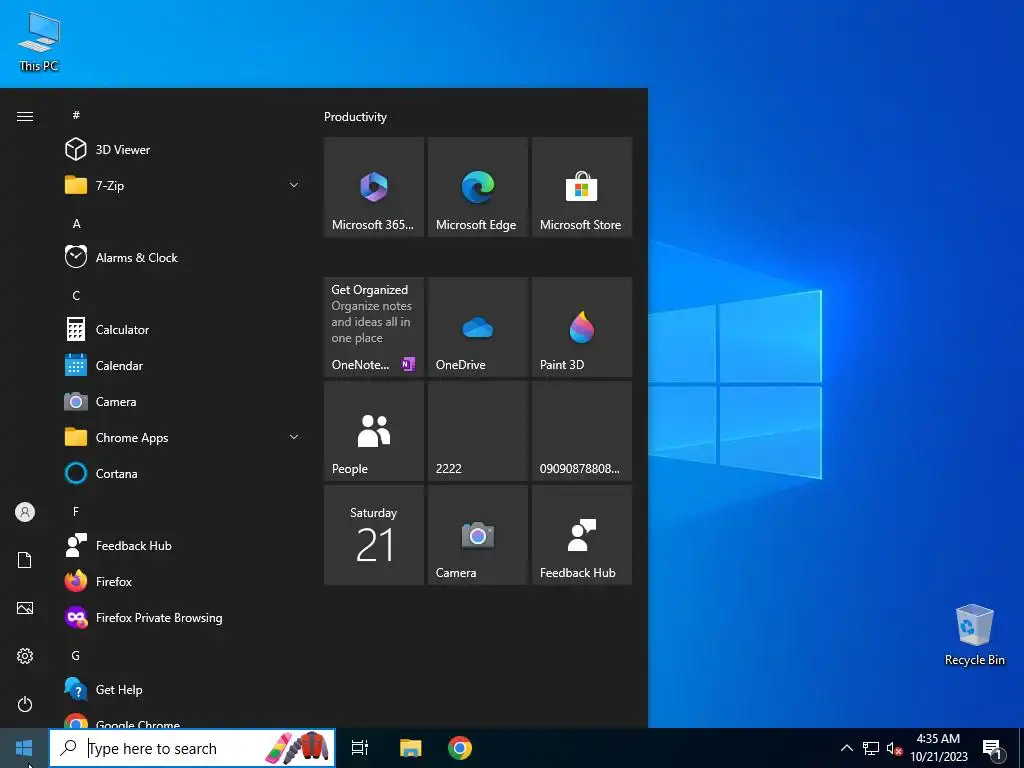Screen dimensions: 1024x768
Task: Open the Action Center notifications icon
Action: click(x=992, y=748)
